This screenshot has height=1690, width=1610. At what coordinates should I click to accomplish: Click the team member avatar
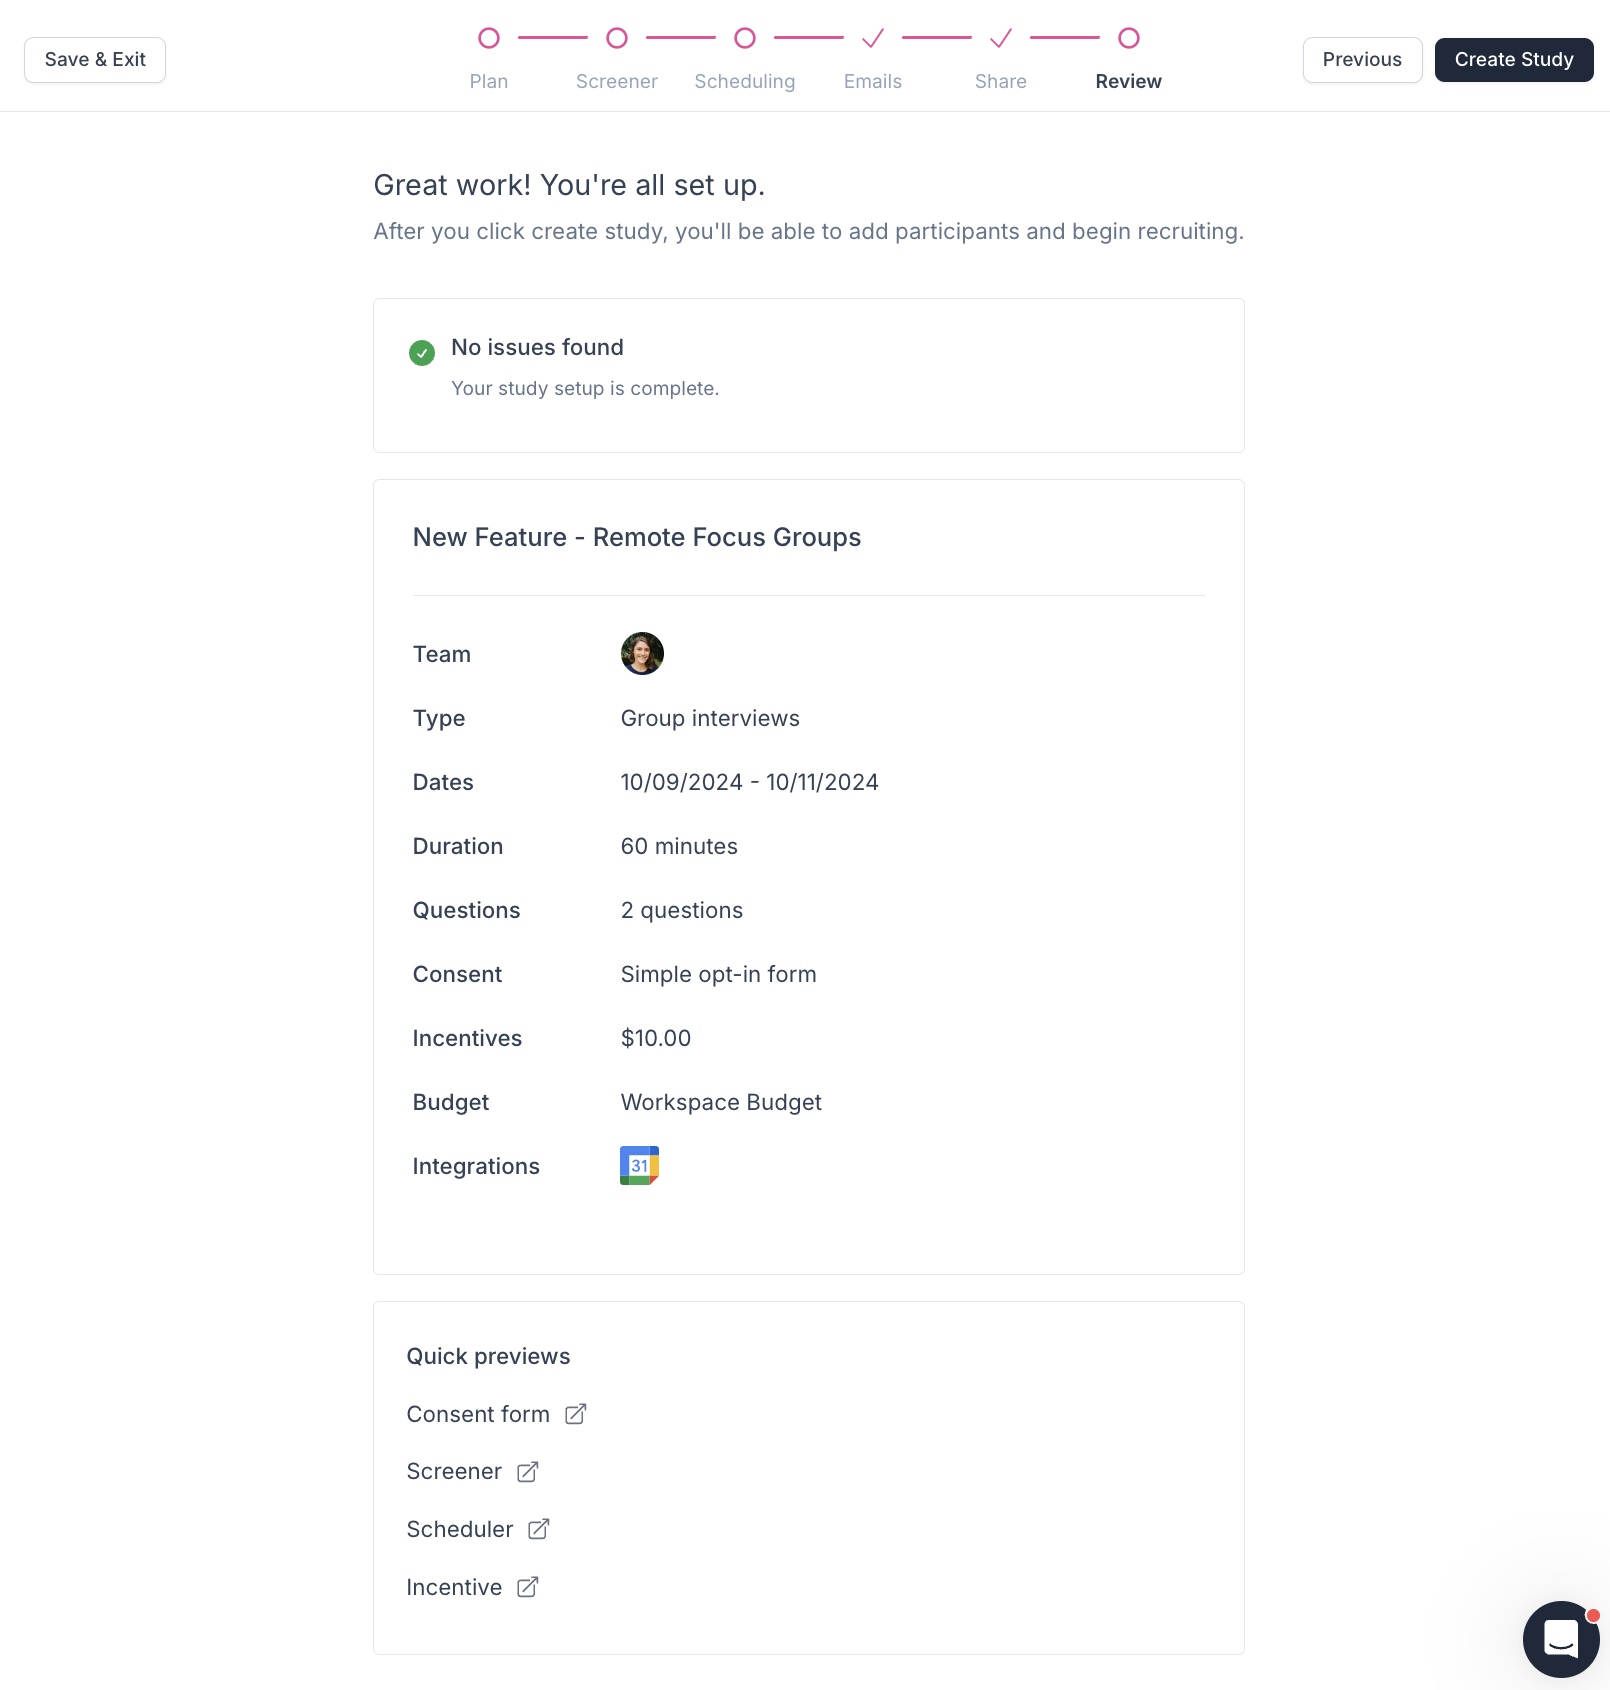click(642, 654)
